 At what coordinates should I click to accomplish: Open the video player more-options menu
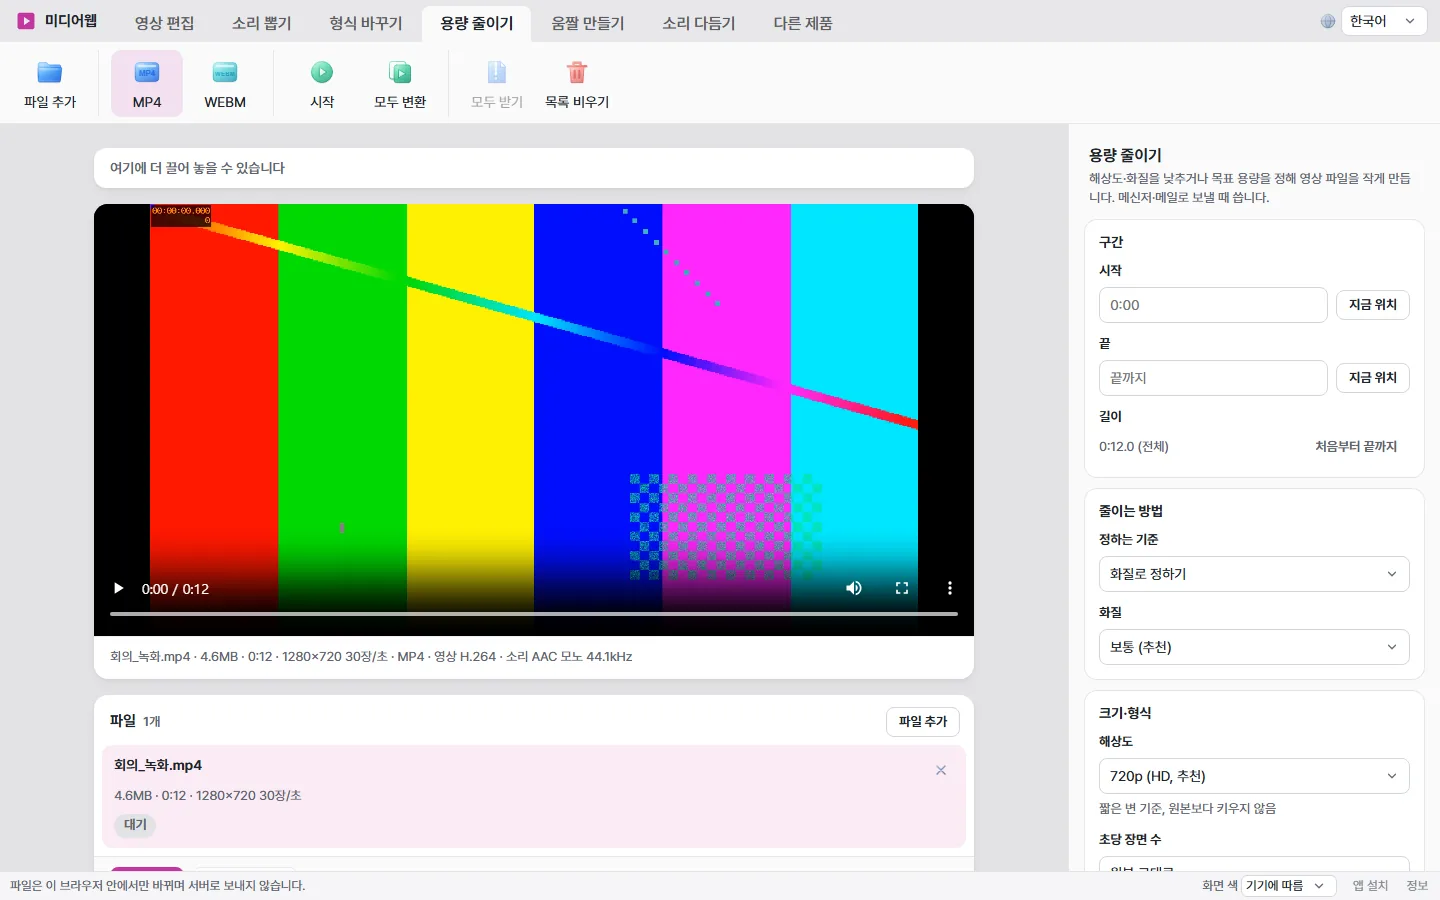(x=950, y=588)
